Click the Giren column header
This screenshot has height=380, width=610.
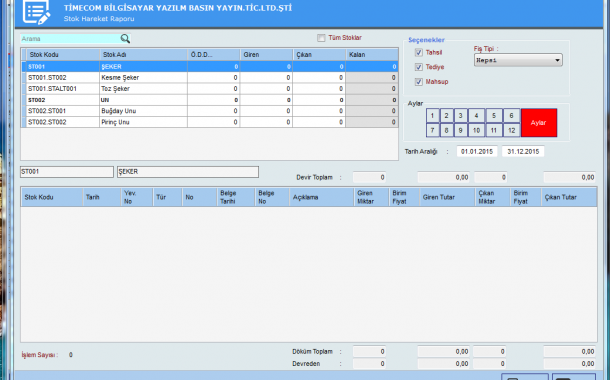coord(266,54)
